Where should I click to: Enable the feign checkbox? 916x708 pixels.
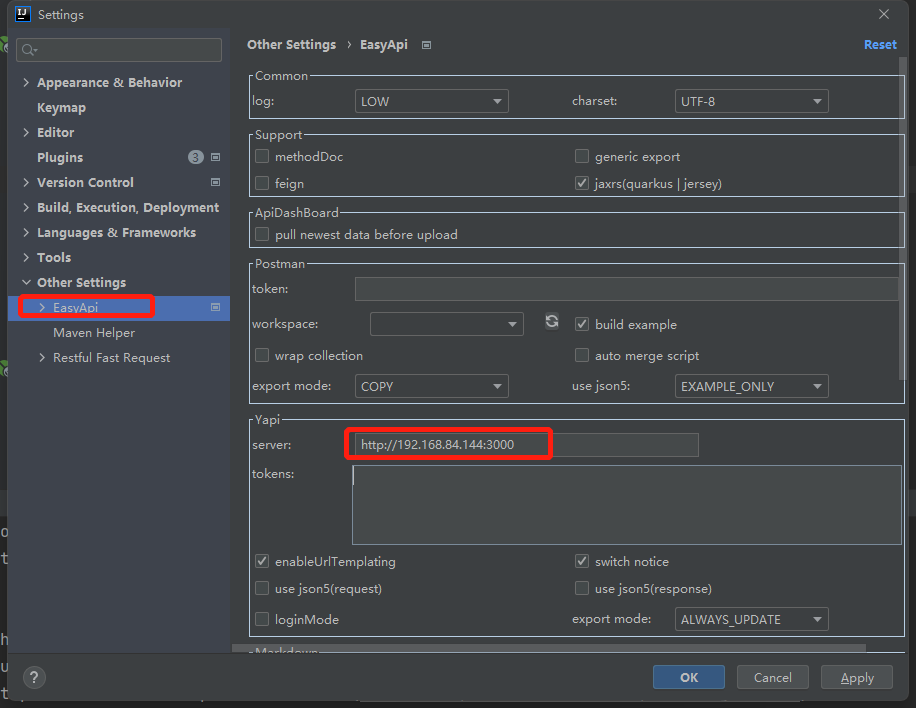coord(262,183)
